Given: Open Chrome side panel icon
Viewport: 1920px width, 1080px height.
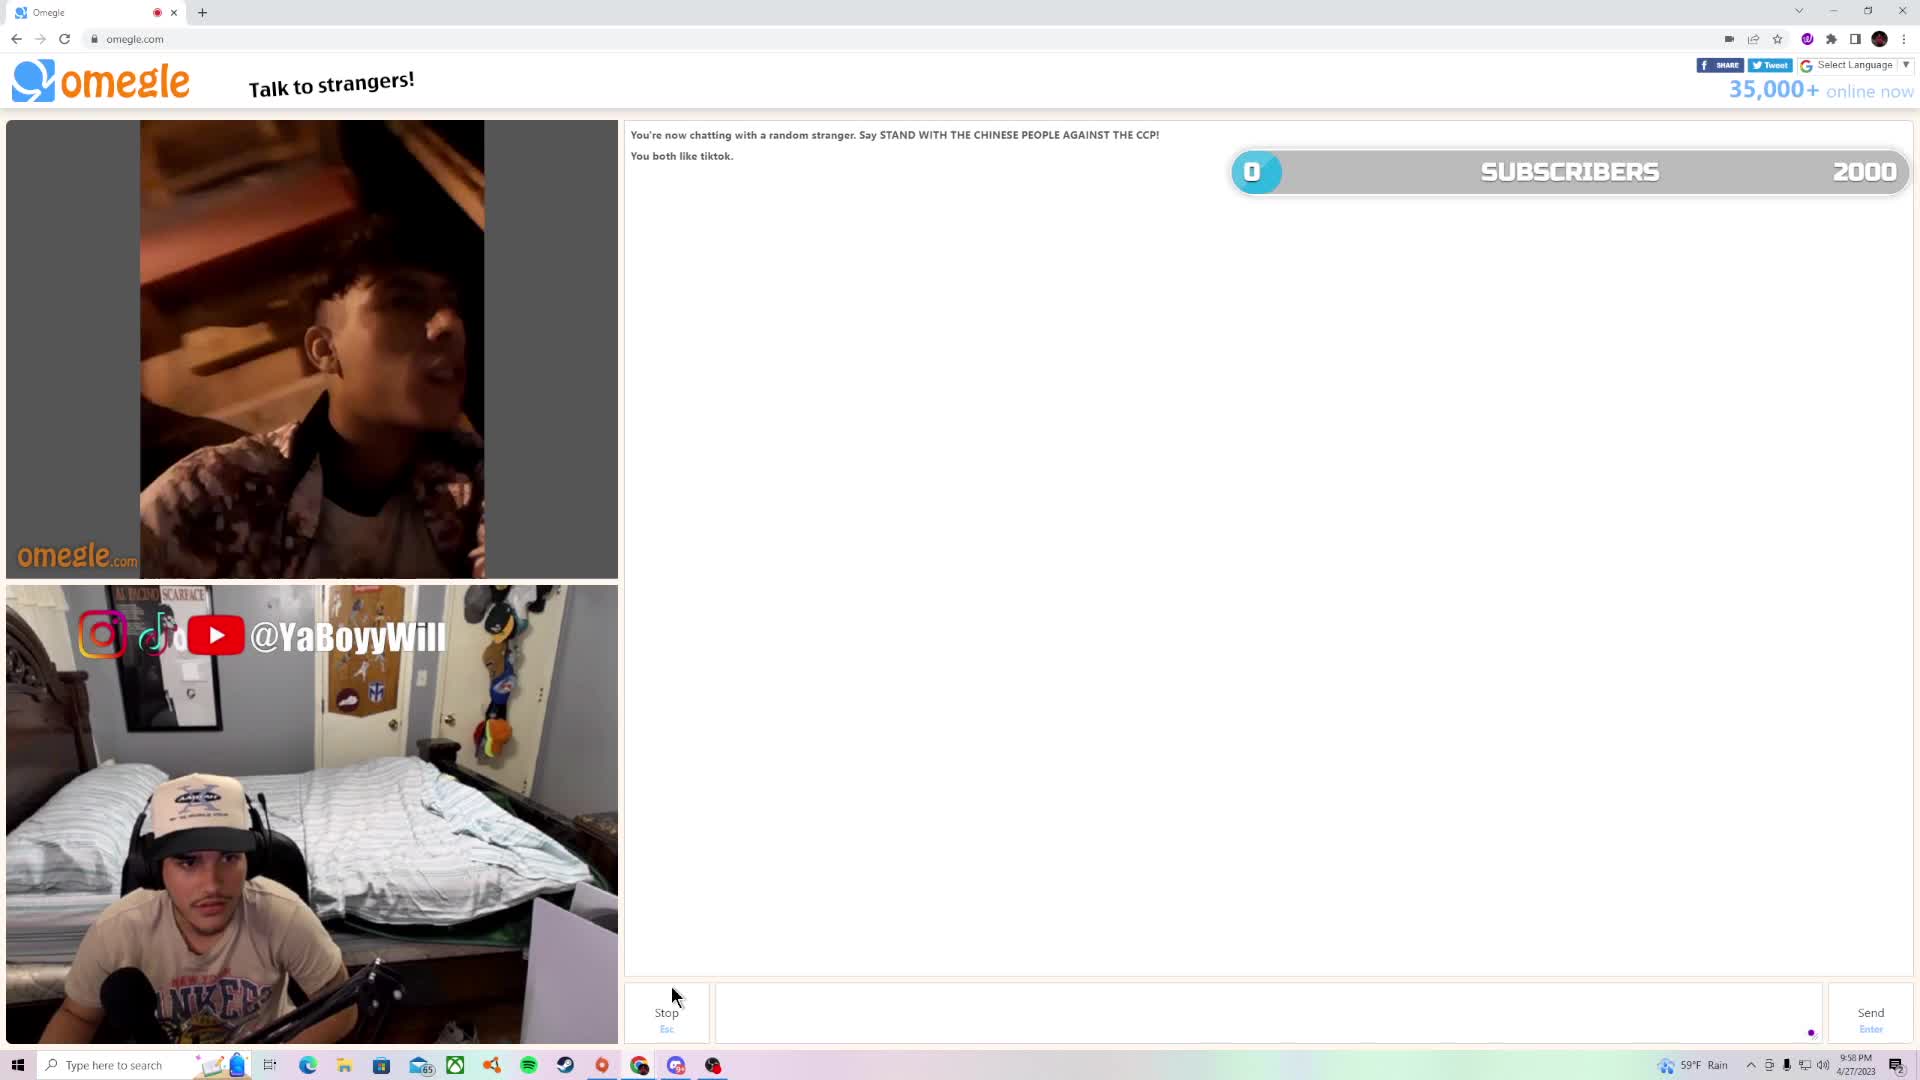Looking at the screenshot, I should pyautogui.click(x=1855, y=39).
